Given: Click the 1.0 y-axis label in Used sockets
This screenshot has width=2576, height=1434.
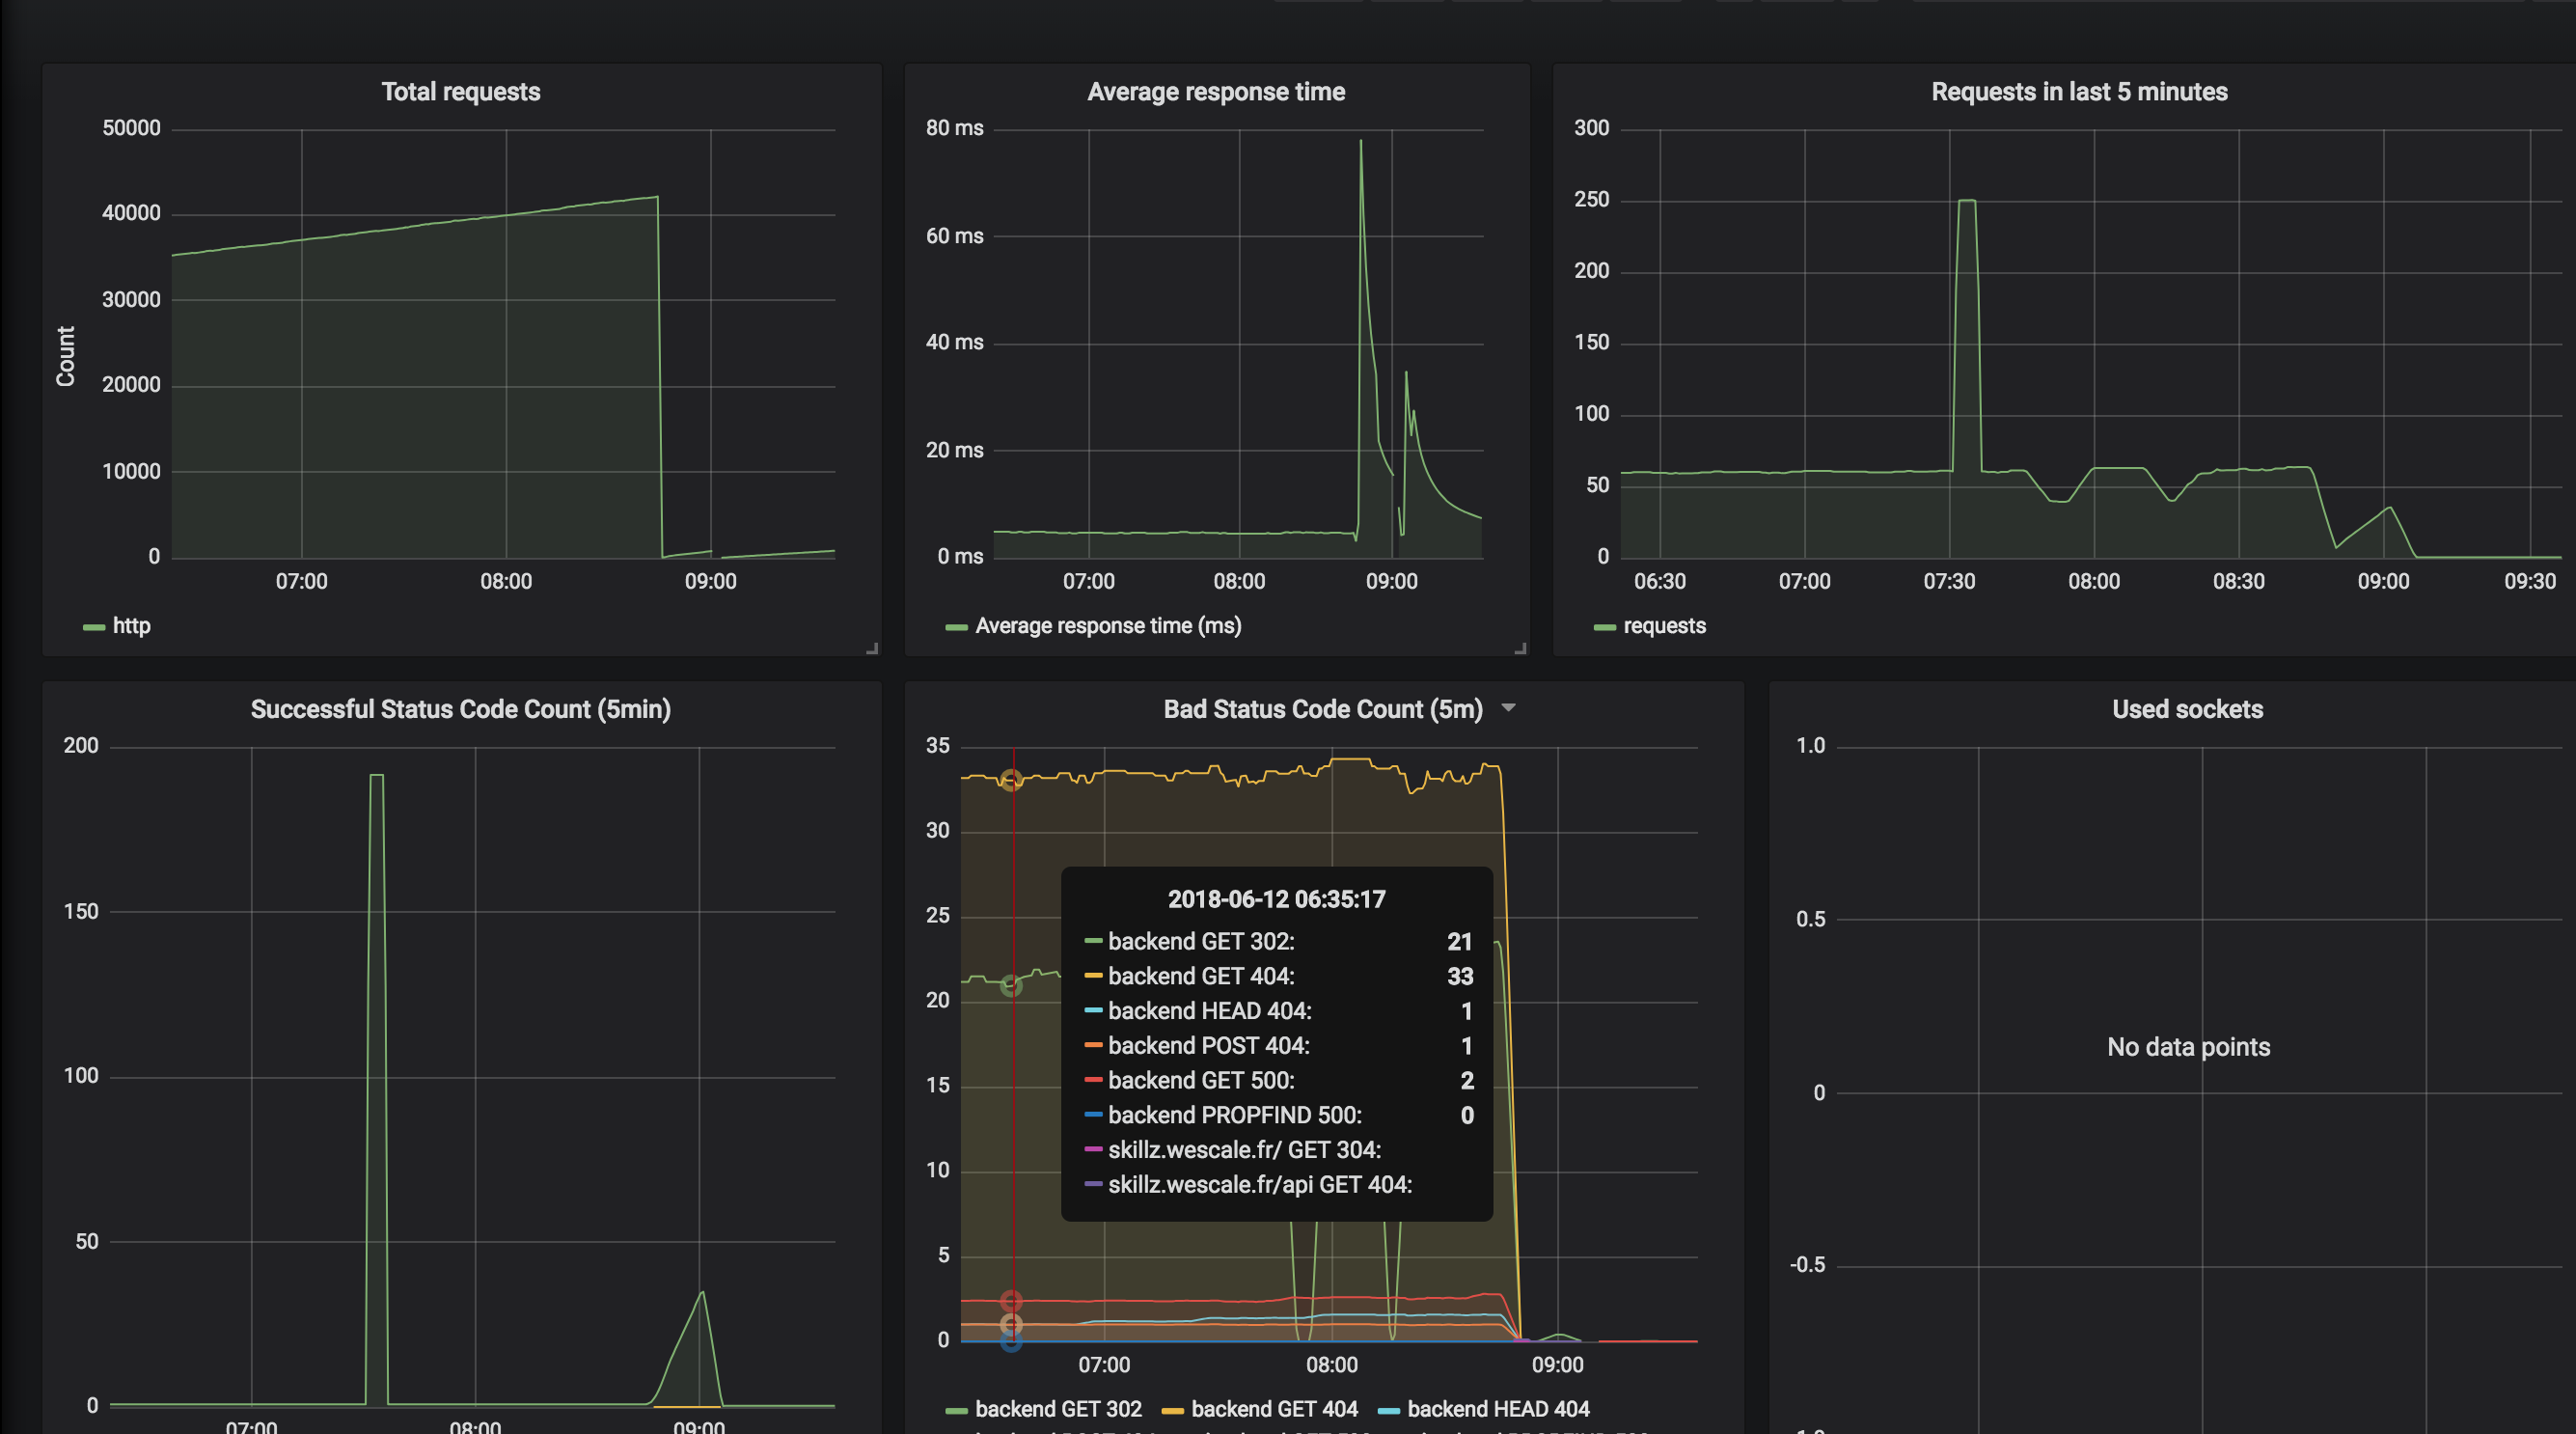Looking at the screenshot, I should 1810,746.
